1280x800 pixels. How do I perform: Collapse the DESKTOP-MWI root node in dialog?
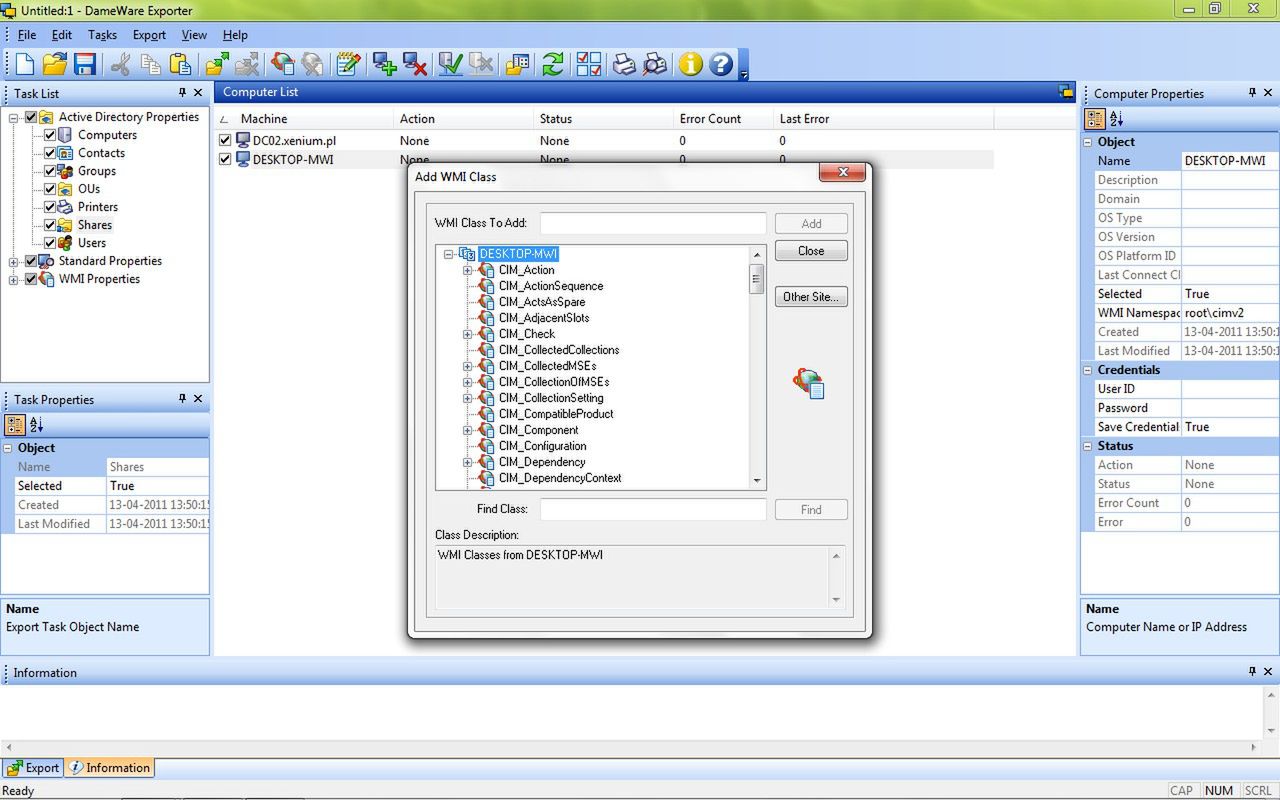click(448, 254)
